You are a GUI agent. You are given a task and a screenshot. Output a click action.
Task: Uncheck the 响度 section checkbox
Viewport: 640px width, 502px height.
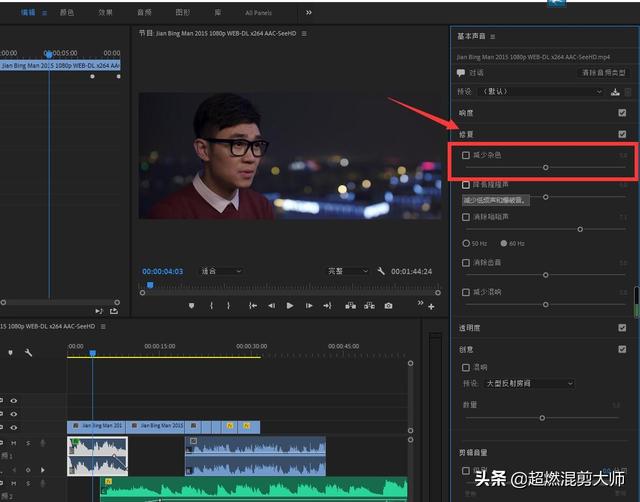click(622, 113)
